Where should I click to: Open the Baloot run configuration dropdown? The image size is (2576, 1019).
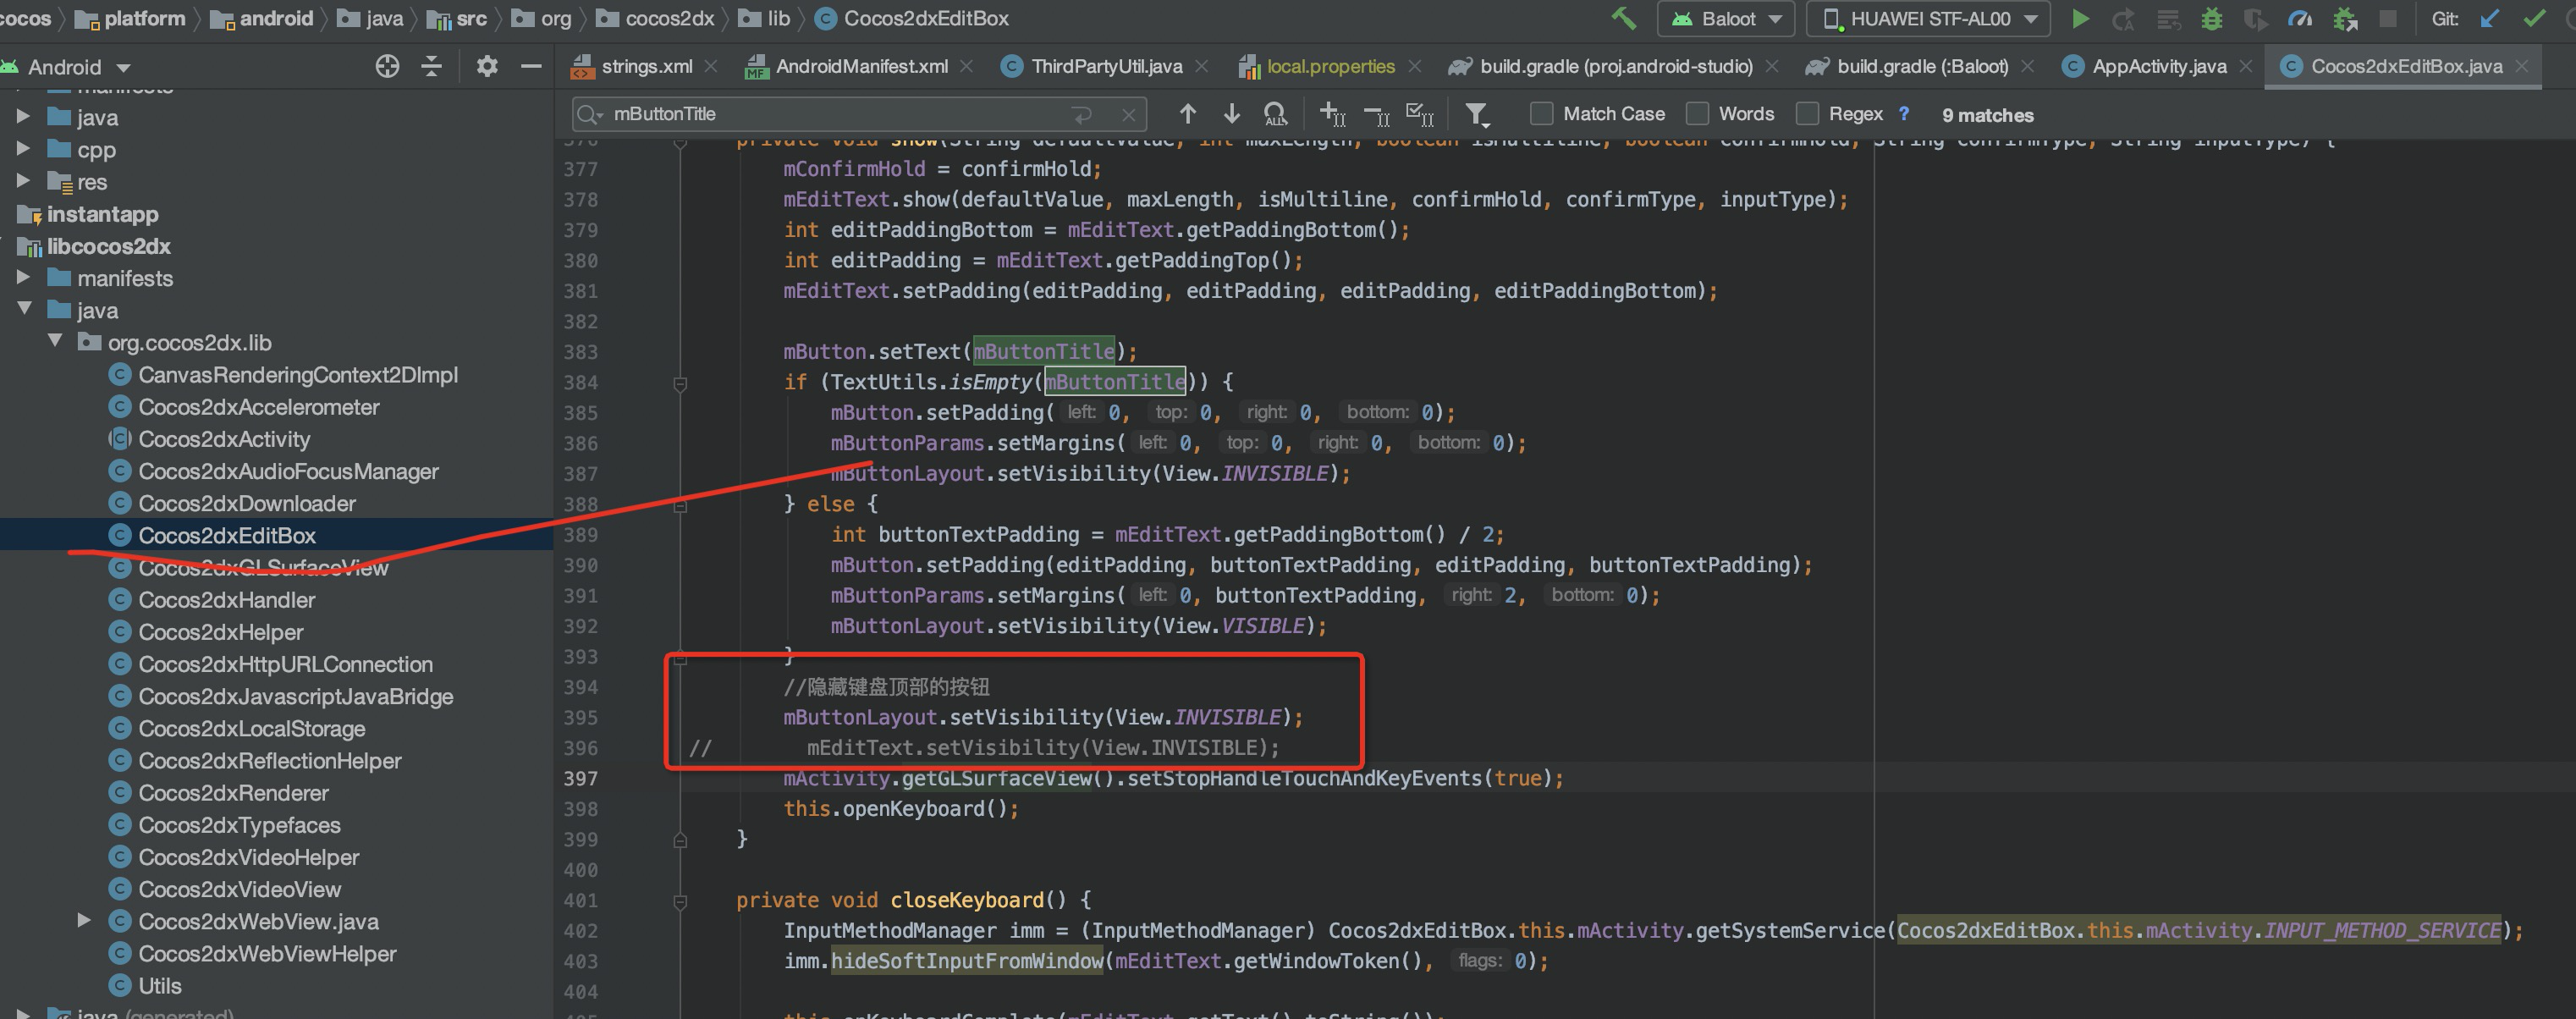1726,19
